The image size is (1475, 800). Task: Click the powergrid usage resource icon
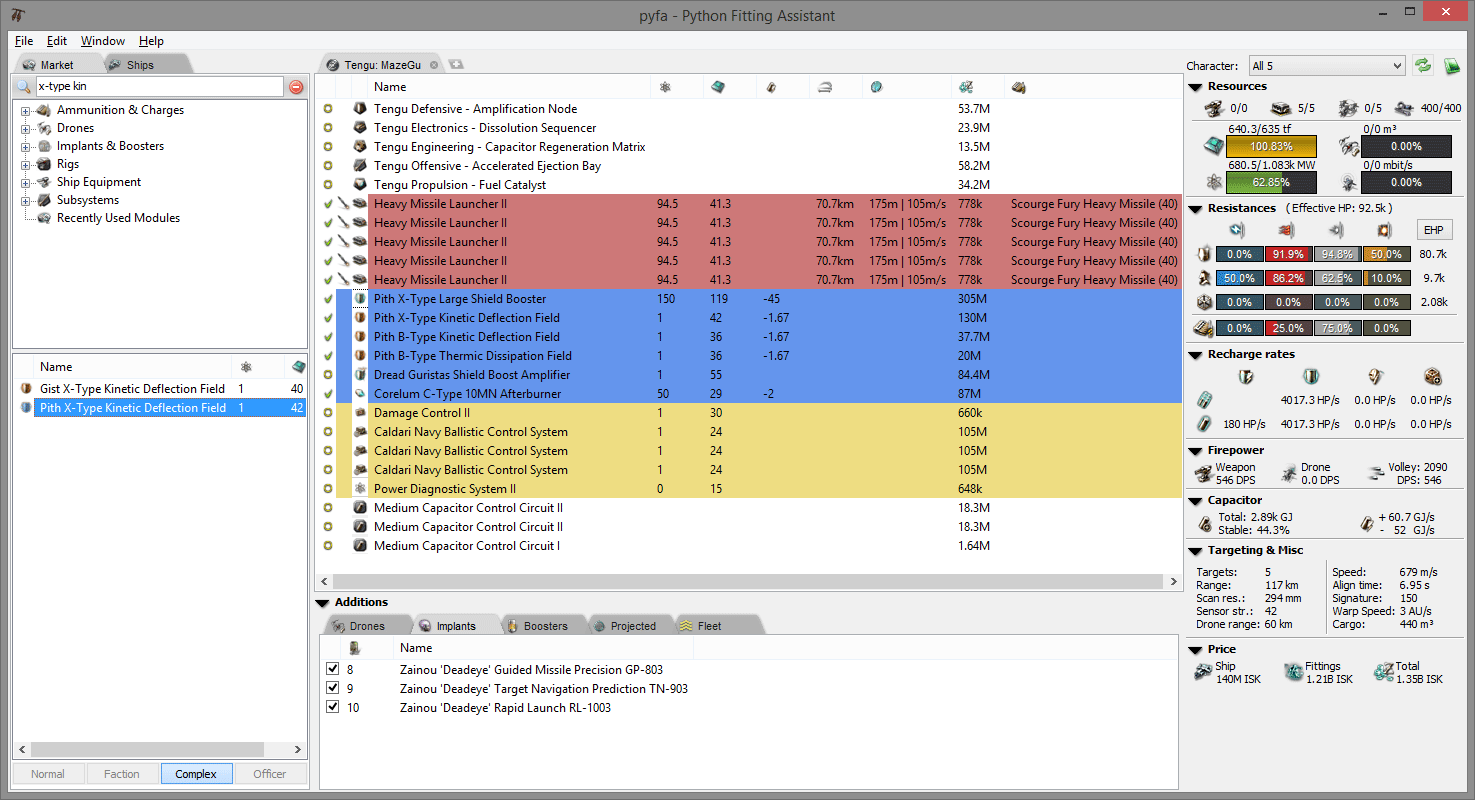[1212, 182]
